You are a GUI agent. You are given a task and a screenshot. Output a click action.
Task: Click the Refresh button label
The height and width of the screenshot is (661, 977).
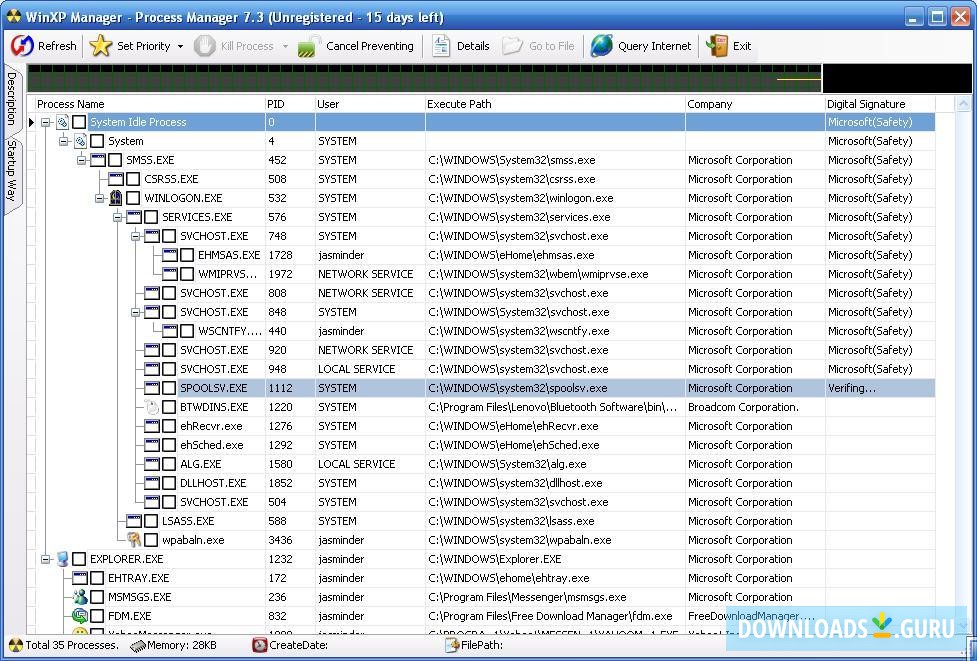[x=57, y=46]
